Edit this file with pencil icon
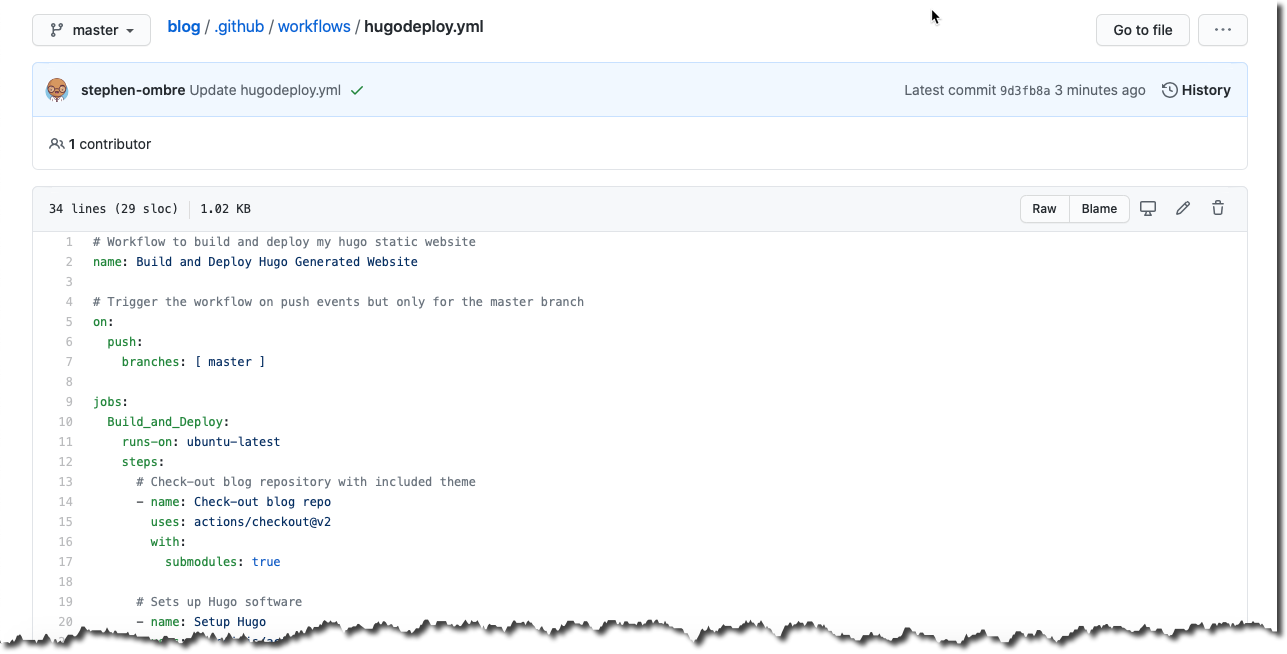The image size is (1287, 654). (x=1183, y=208)
